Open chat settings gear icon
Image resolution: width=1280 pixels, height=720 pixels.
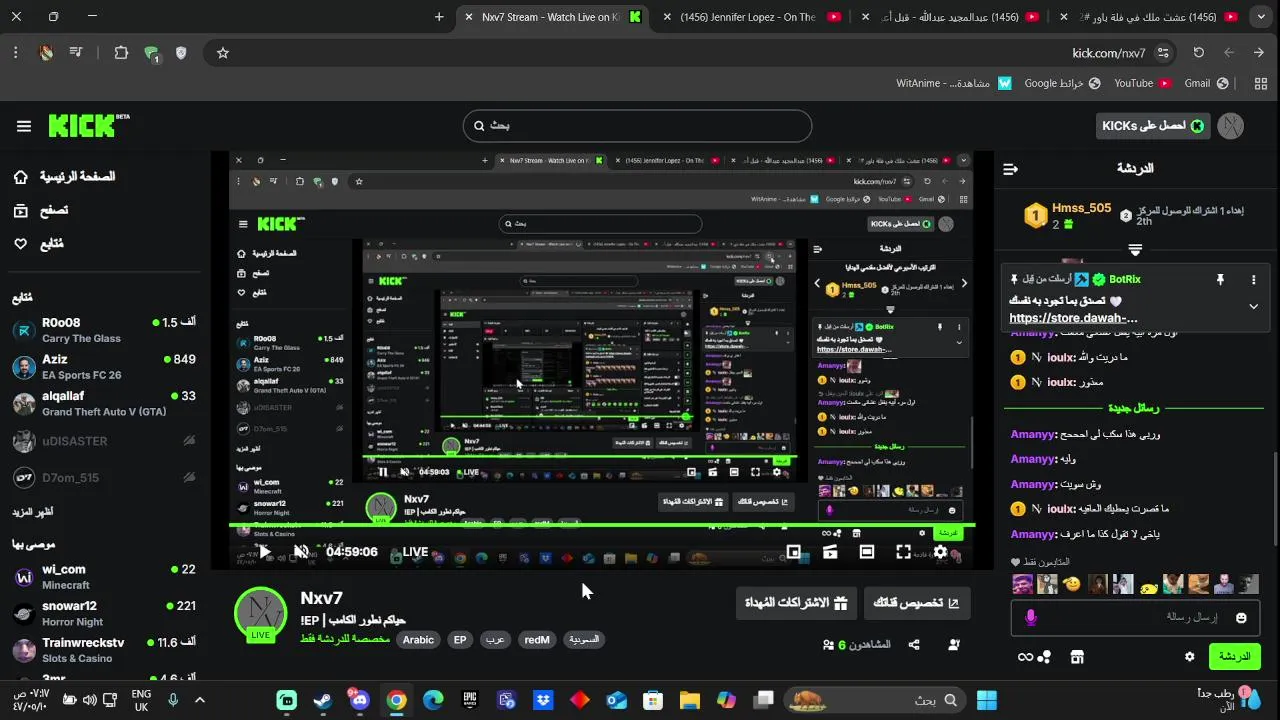pos(1189,657)
